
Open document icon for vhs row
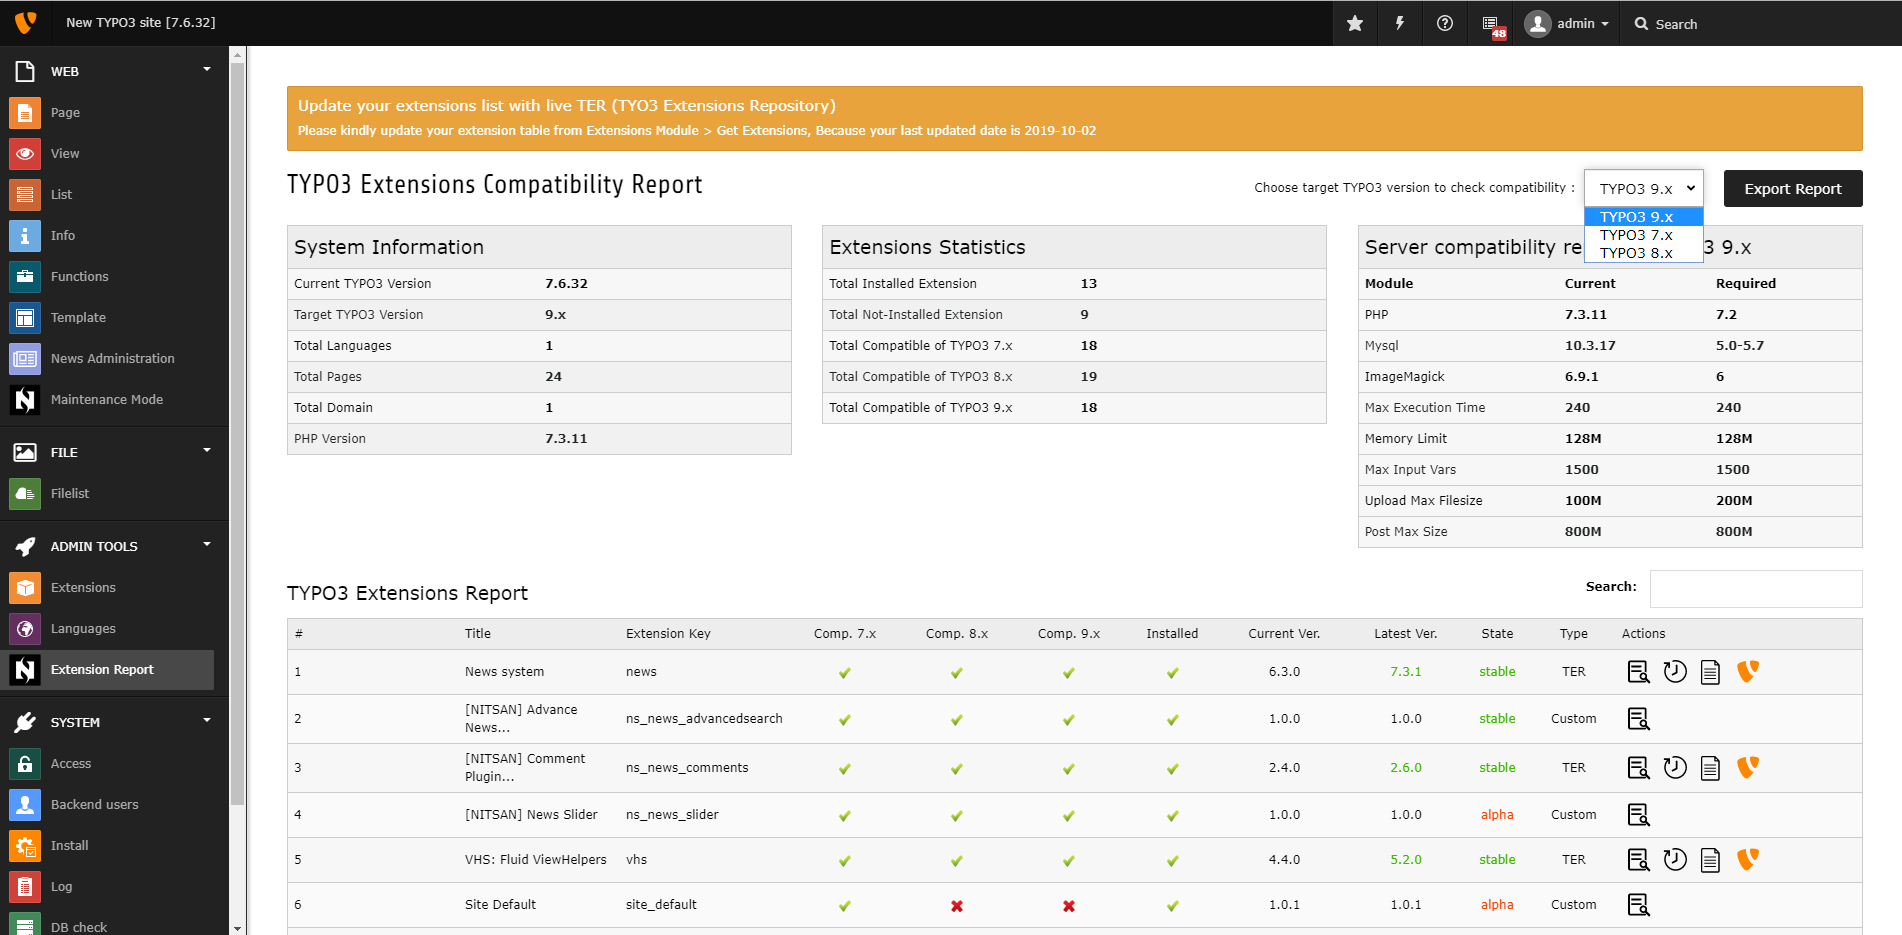pyautogui.click(x=1711, y=860)
